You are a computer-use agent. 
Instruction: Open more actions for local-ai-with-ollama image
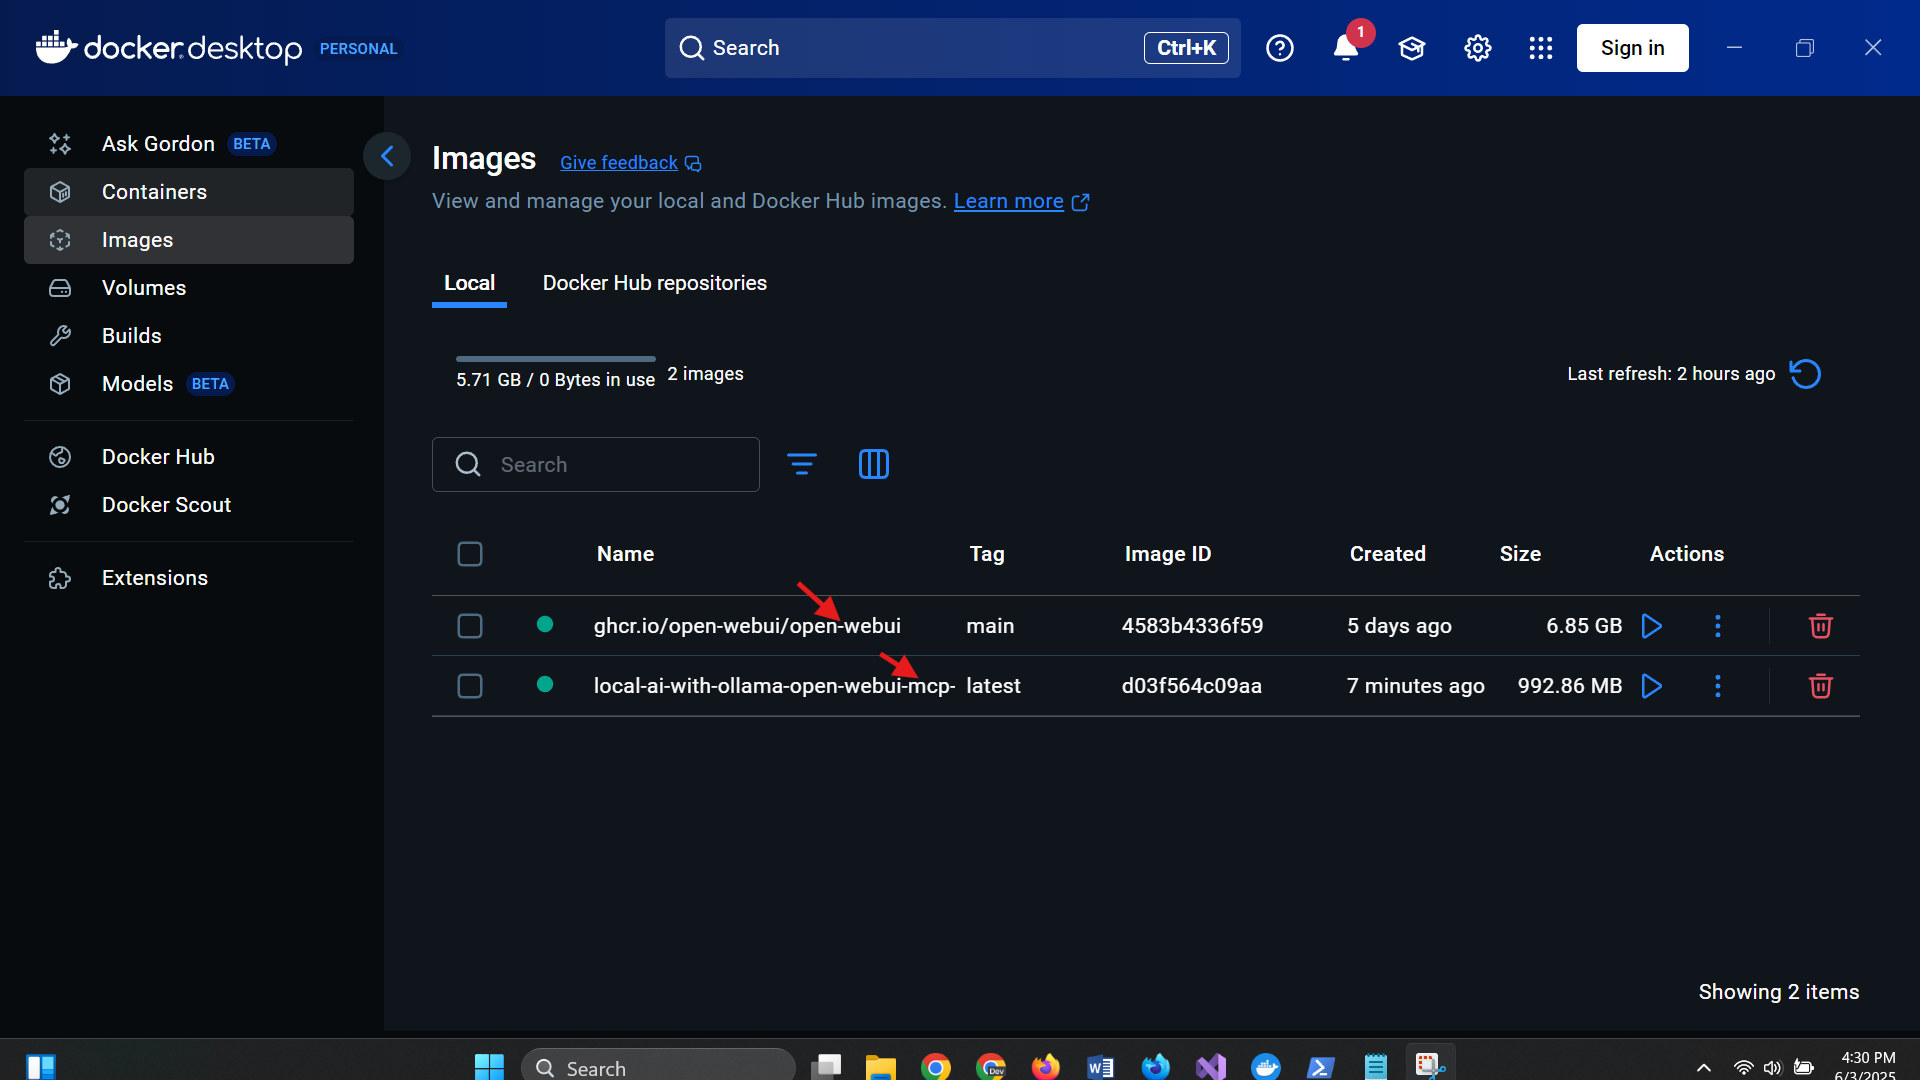coord(1718,686)
